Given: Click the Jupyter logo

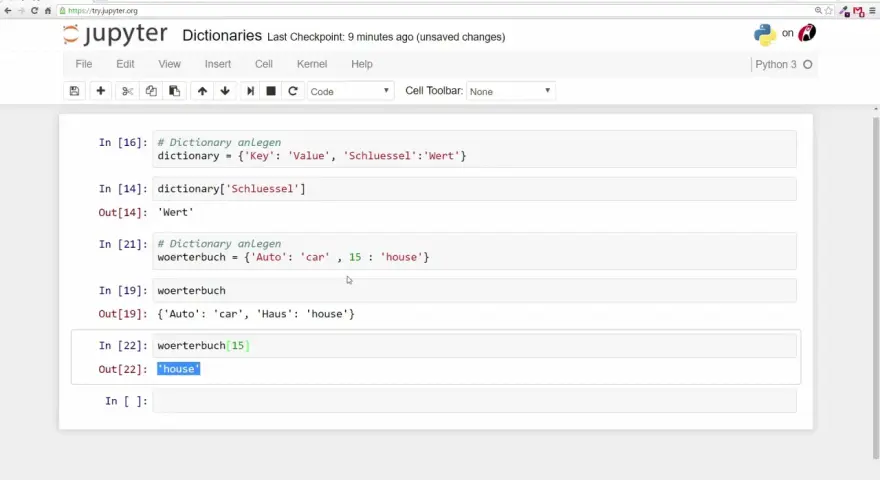Looking at the screenshot, I should pos(115,34).
